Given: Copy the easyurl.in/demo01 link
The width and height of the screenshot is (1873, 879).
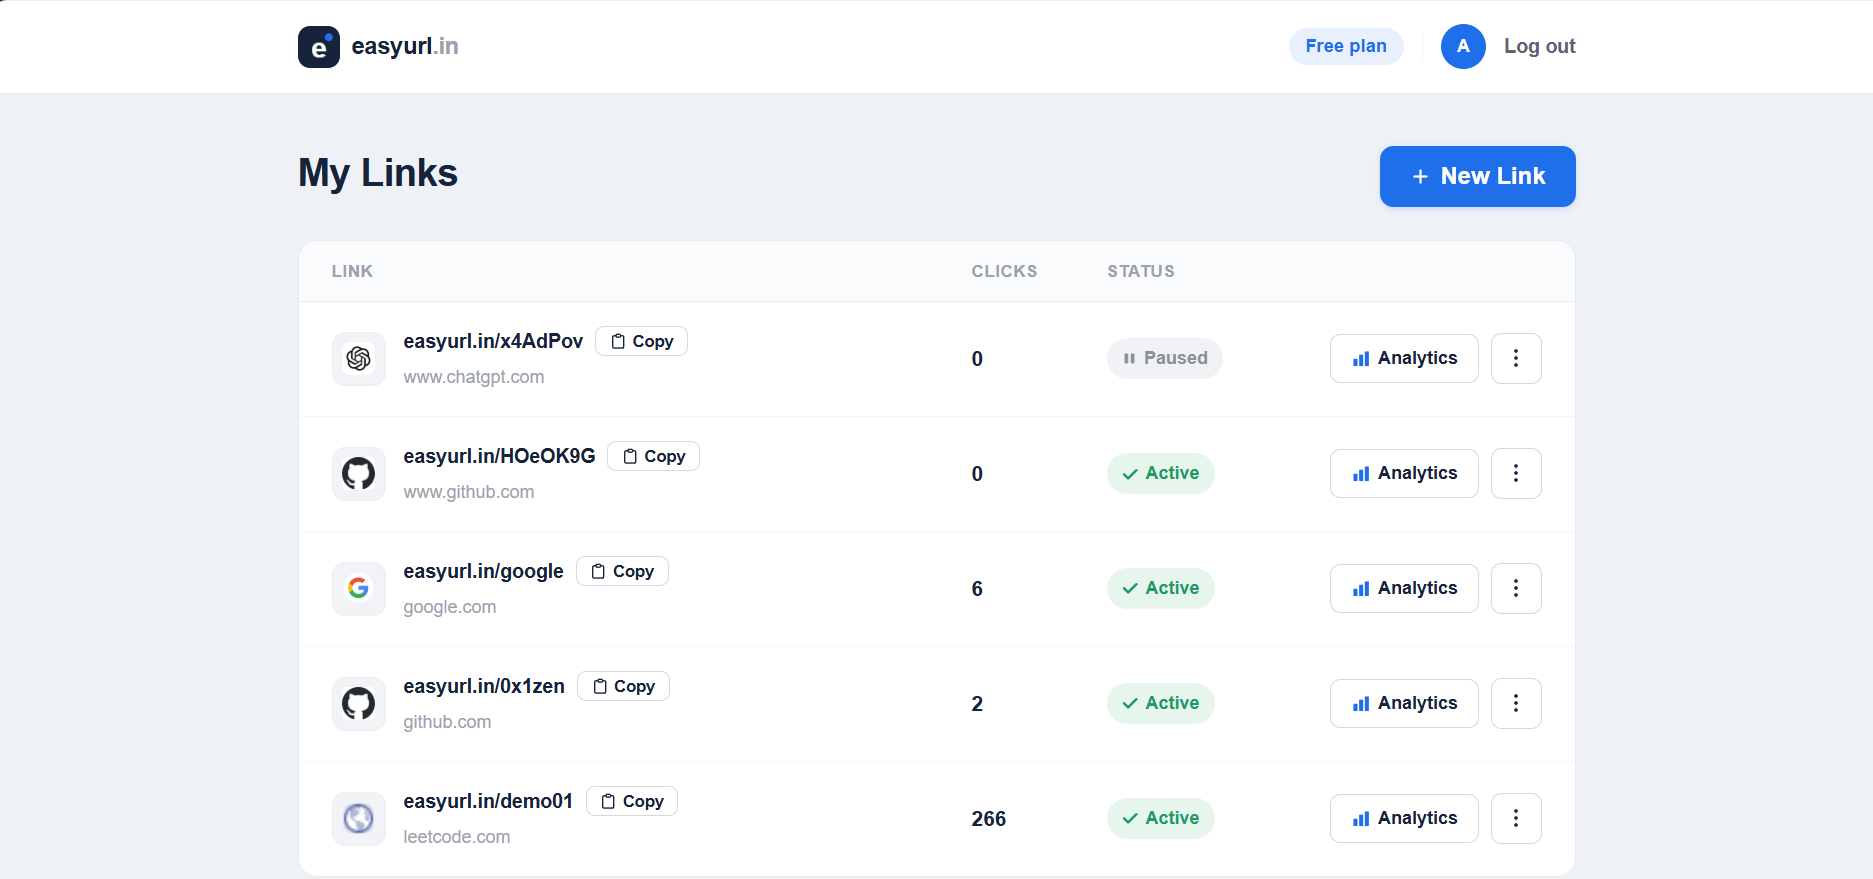Looking at the screenshot, I should 631,801.
